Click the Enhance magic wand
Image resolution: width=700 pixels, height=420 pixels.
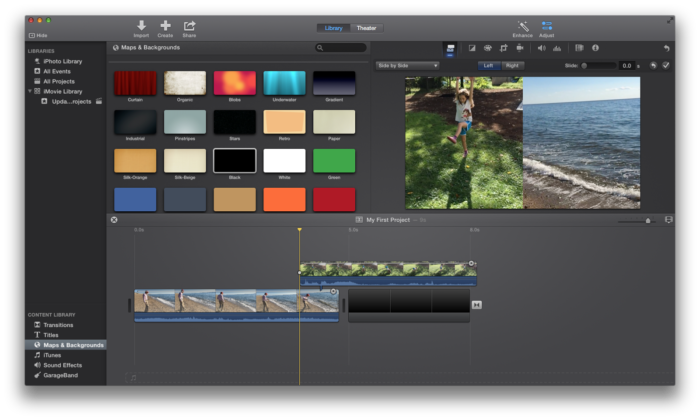click(523, 25)
